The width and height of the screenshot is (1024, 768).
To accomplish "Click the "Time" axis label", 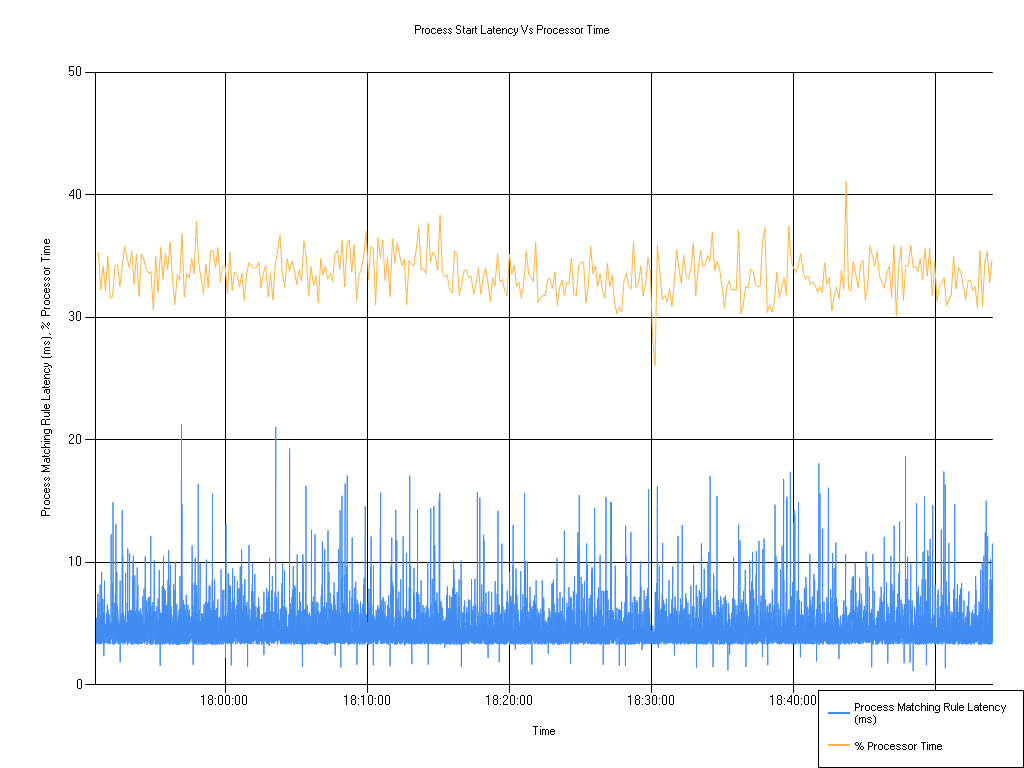I will pyautogui.click(x=543, y=731).
